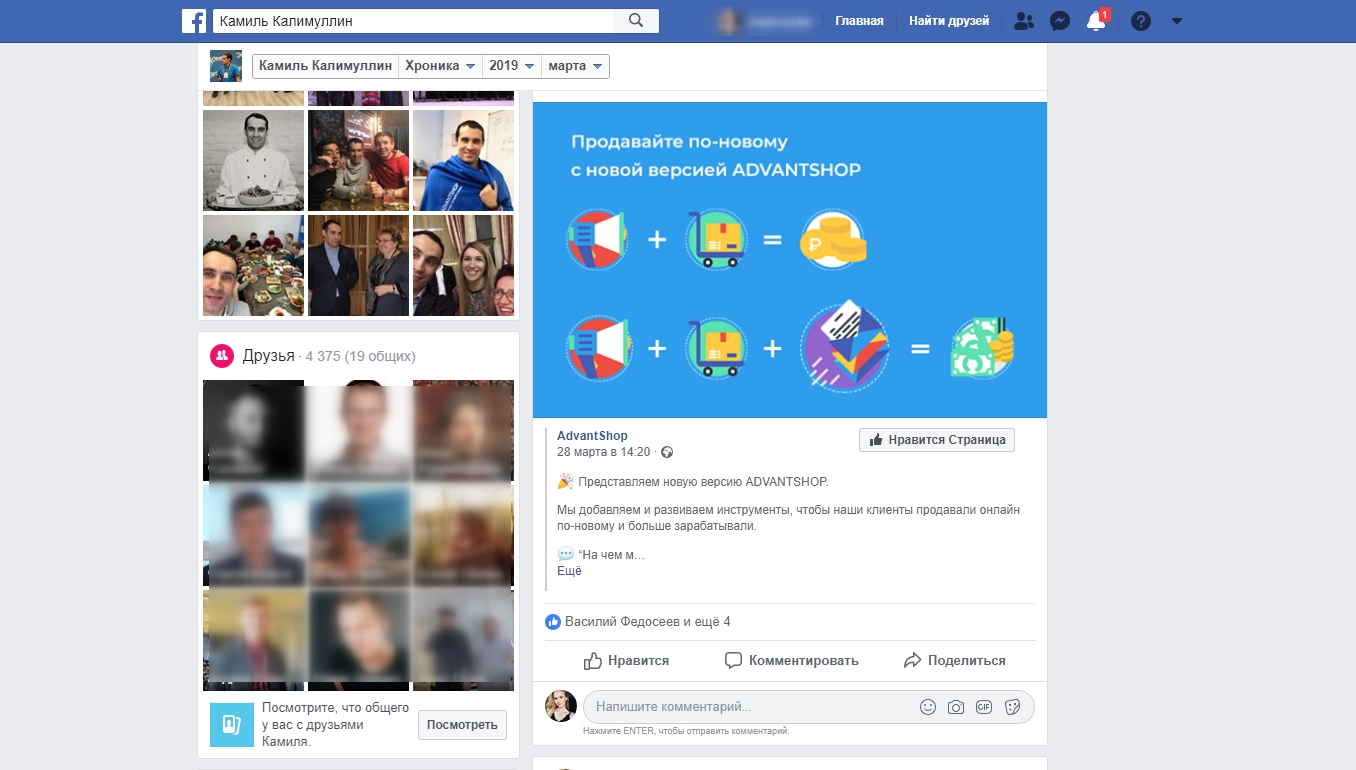The height and width of the screenshot is (770, 1356).
Task: Click the Посмотреть button
Action: click(462, 725)
